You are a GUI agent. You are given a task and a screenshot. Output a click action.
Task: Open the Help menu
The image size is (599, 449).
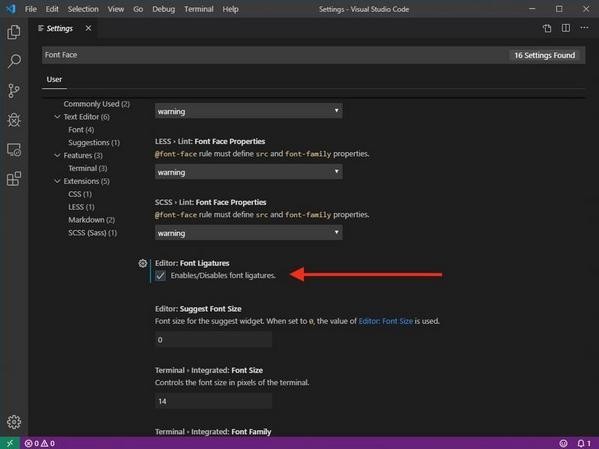230,9
